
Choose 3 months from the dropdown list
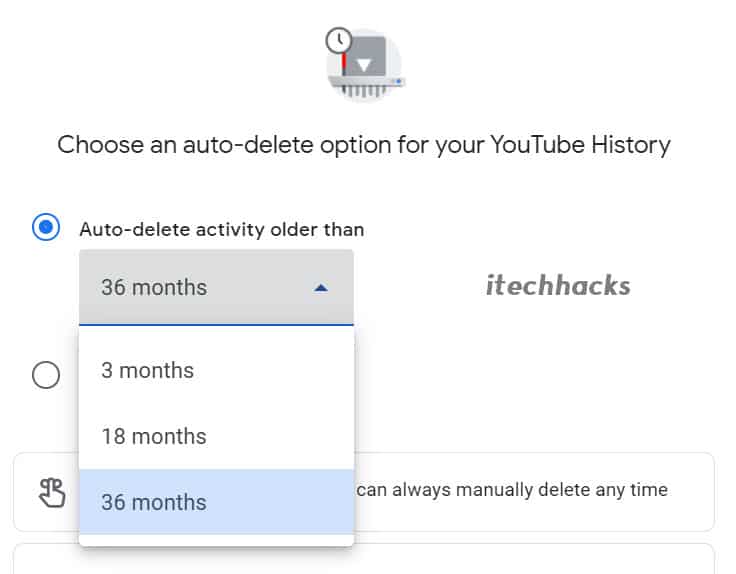click(x=216, y=370)
